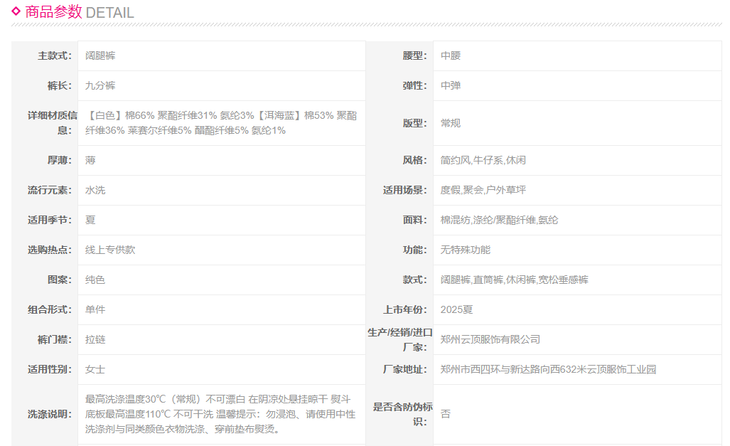
Task: Click the 九分裤 pants length value
Action: click(x=102, y=86)
